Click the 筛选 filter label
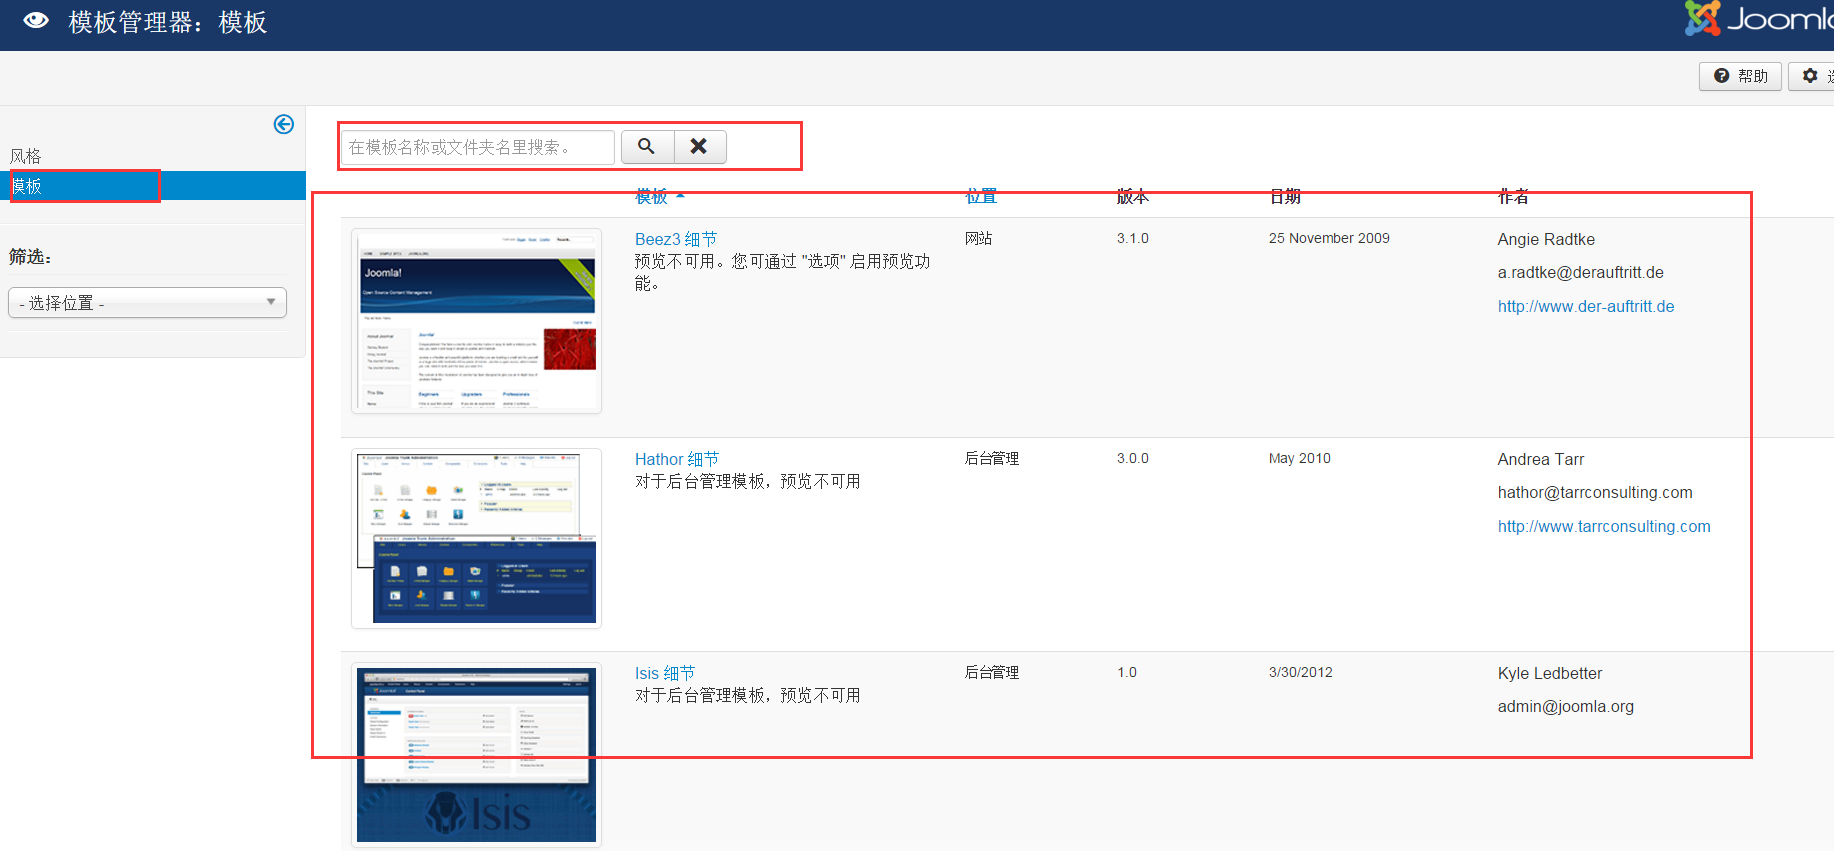Screen dimensions: 1834x851 coord(30,257)
